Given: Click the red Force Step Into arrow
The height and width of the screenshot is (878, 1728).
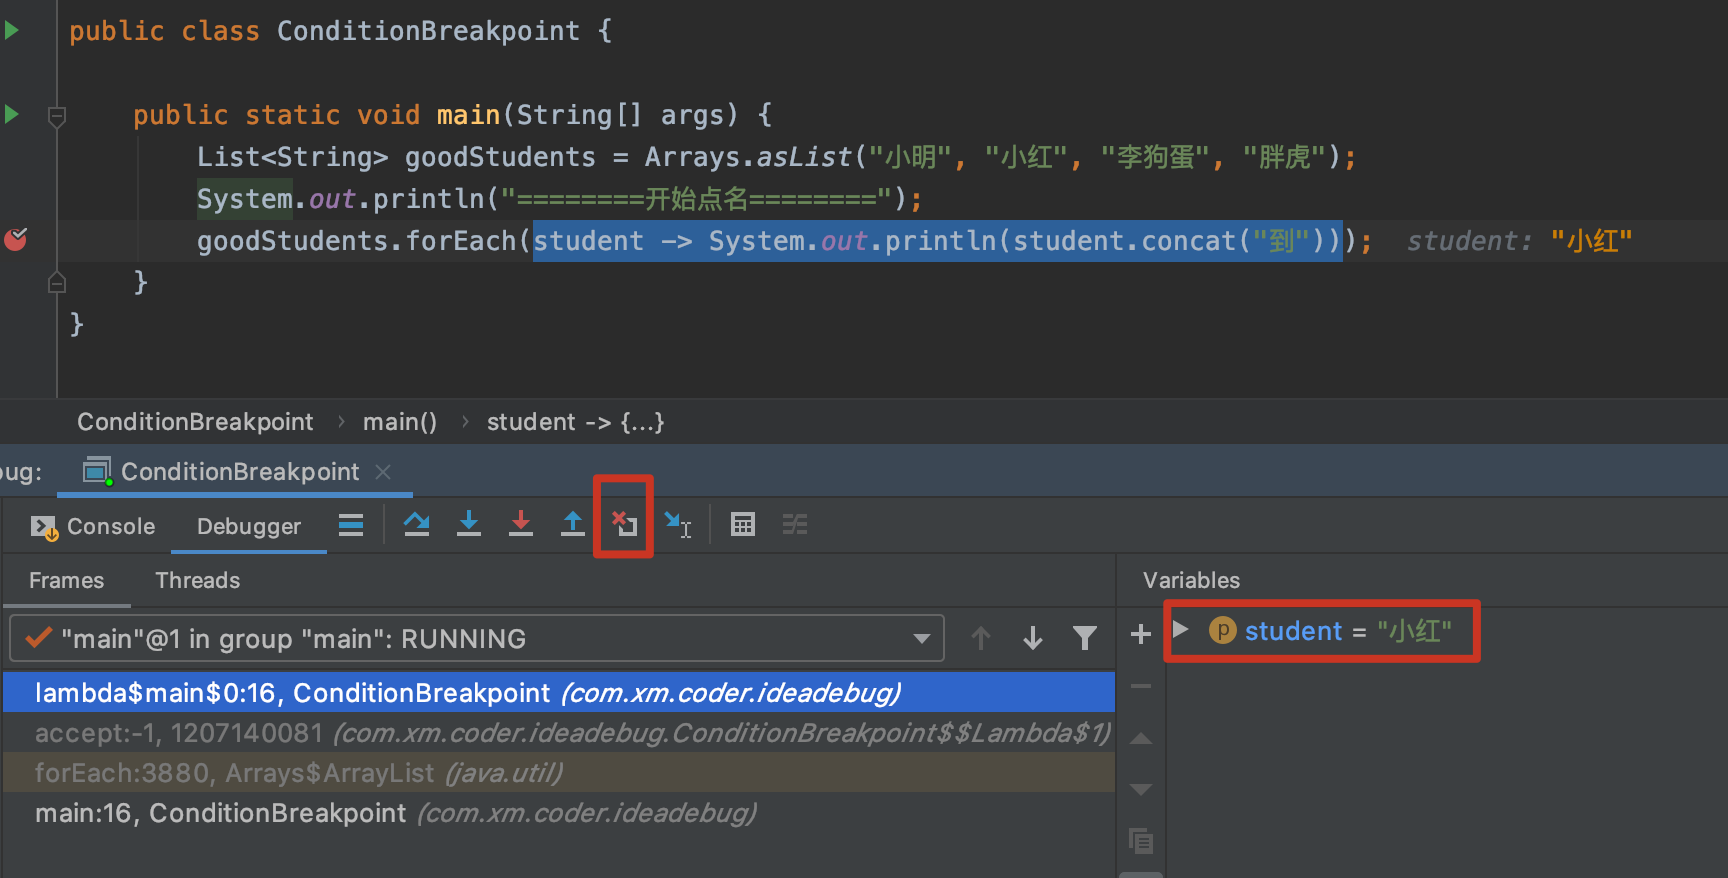Looking at the screenshot, I should tap(521, 524).
